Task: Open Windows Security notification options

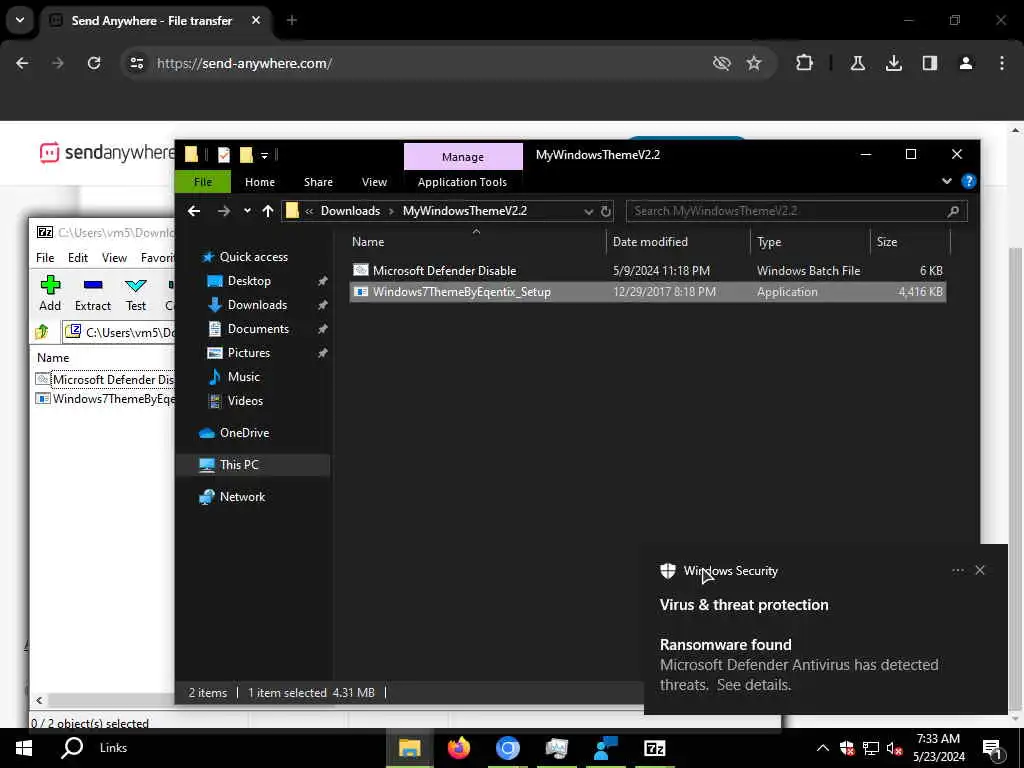Action: click(957, 570)
